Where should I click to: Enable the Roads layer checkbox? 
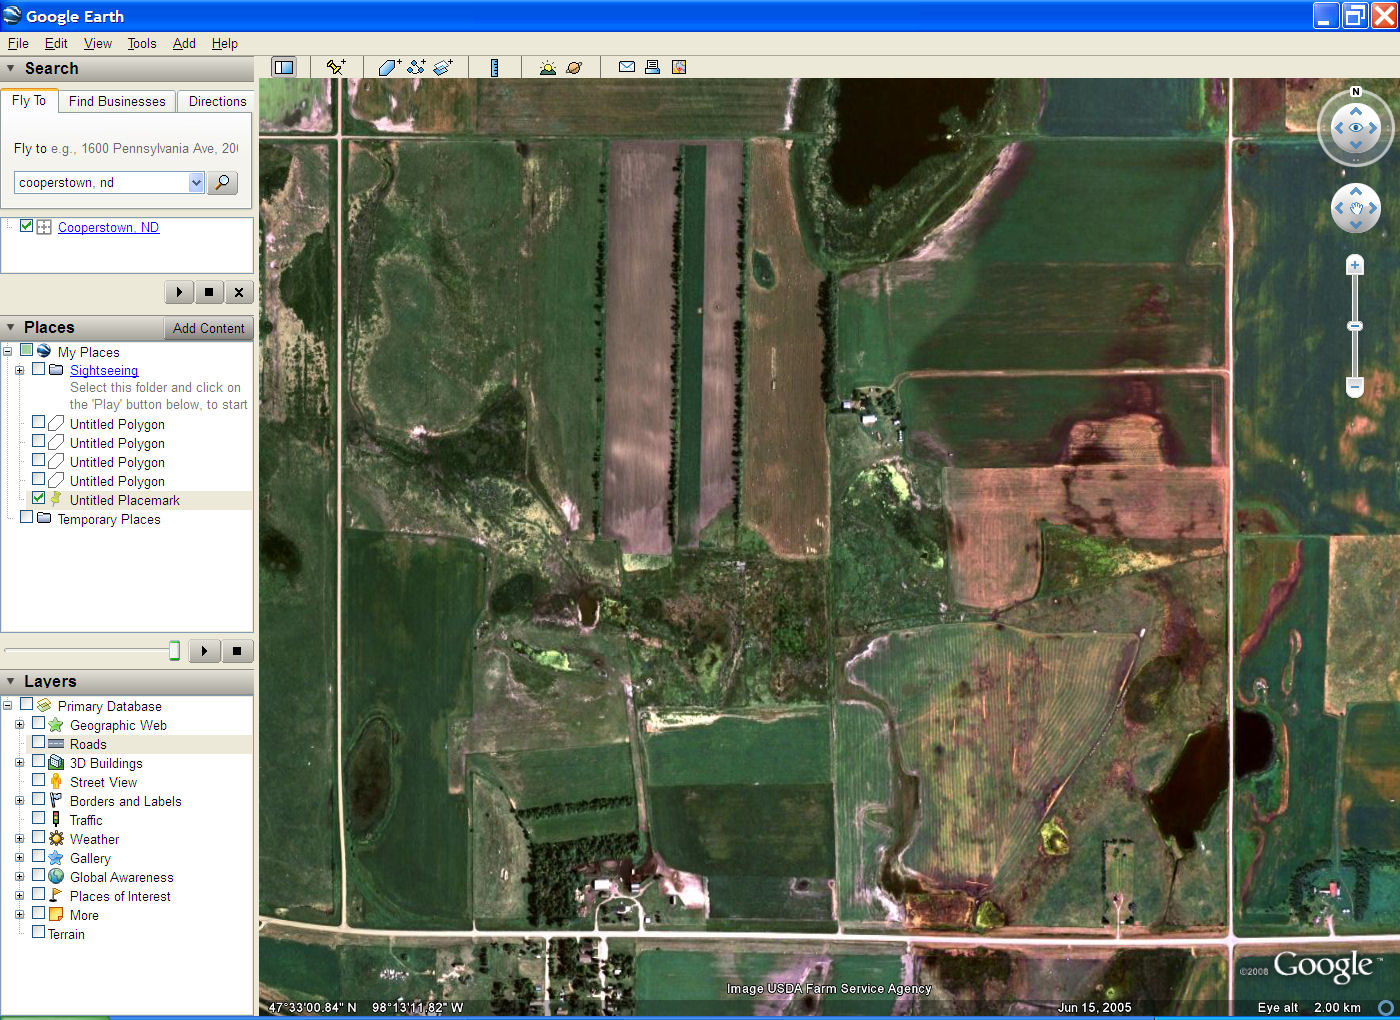(x=38, y=742)
